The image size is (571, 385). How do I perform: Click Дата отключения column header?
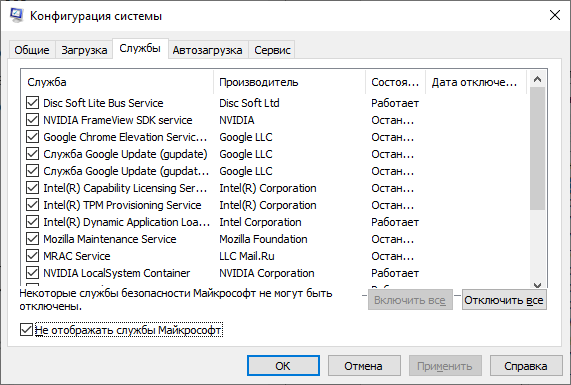point(476,82)
